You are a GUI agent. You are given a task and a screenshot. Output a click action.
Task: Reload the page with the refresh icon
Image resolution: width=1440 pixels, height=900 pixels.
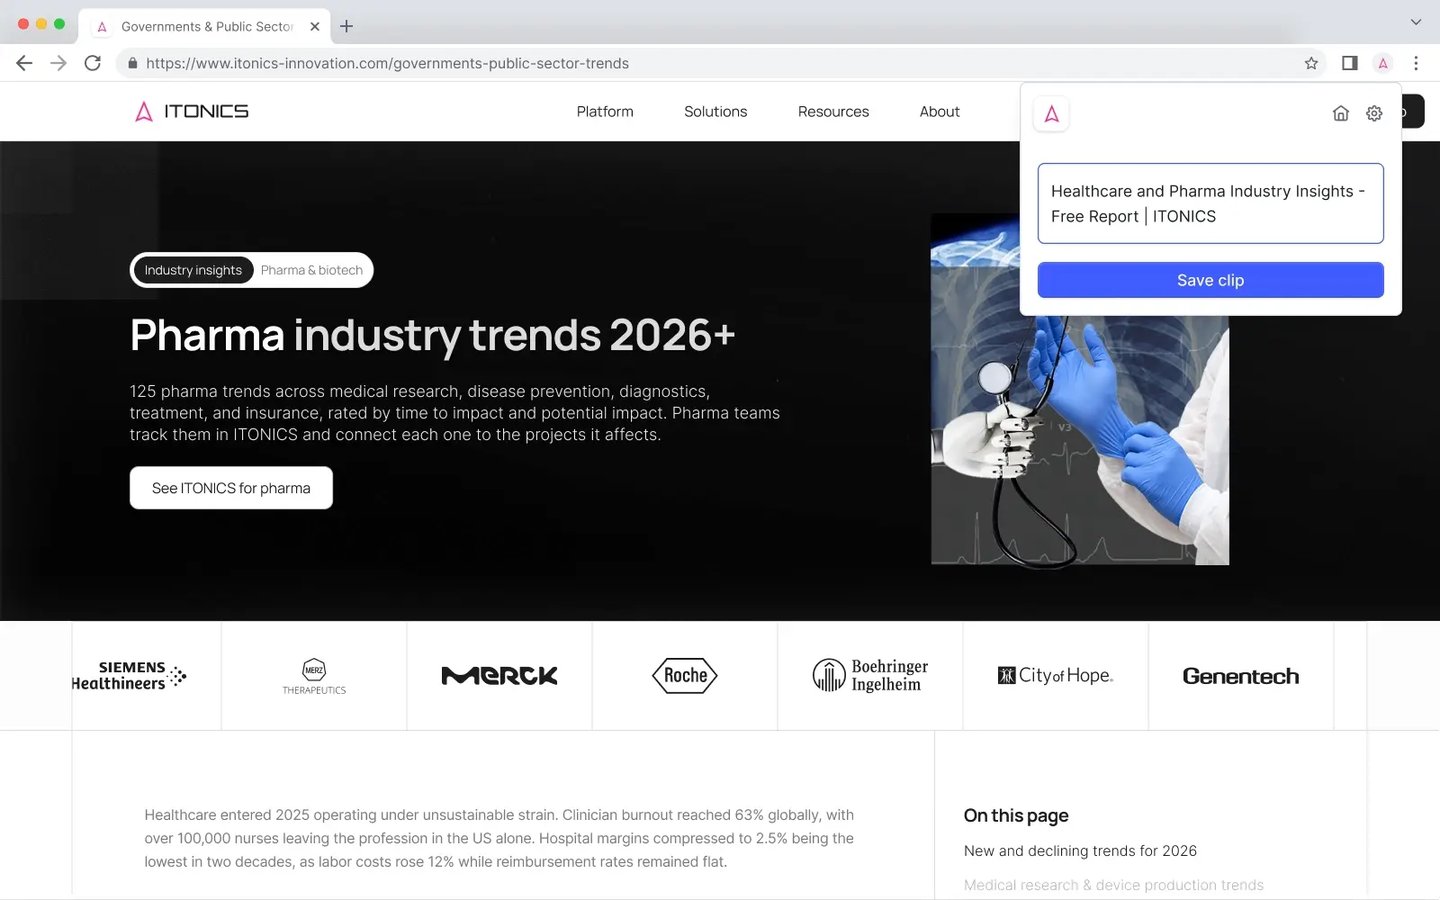pos(93,63)
